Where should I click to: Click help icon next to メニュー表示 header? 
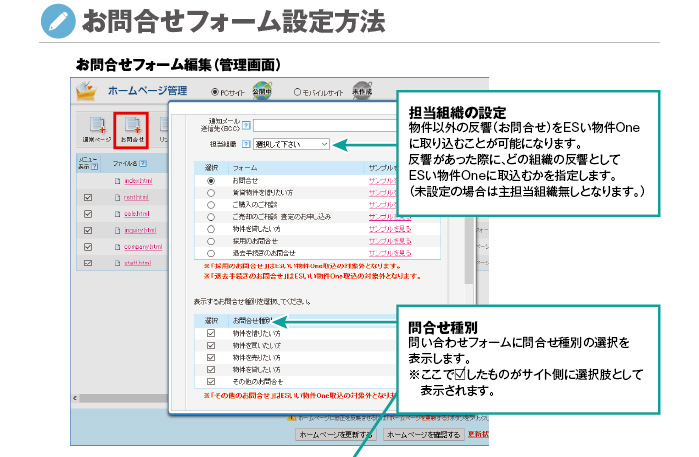tap(95, 167)
